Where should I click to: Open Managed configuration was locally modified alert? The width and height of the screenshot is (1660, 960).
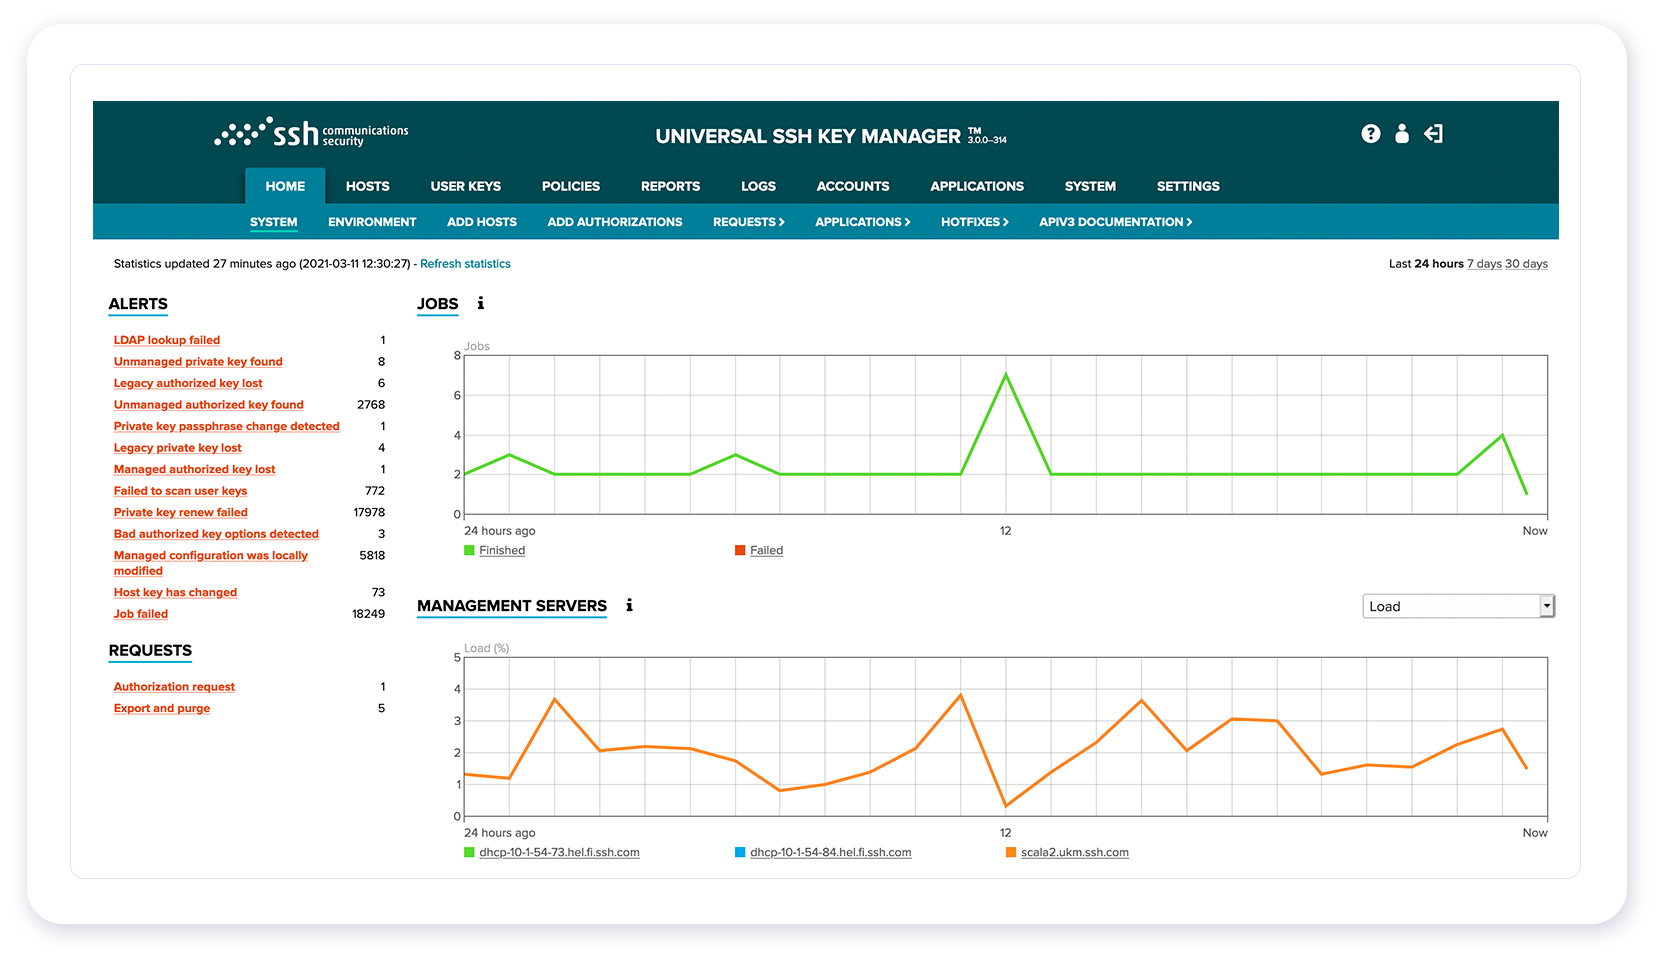(x=211, y=563)
